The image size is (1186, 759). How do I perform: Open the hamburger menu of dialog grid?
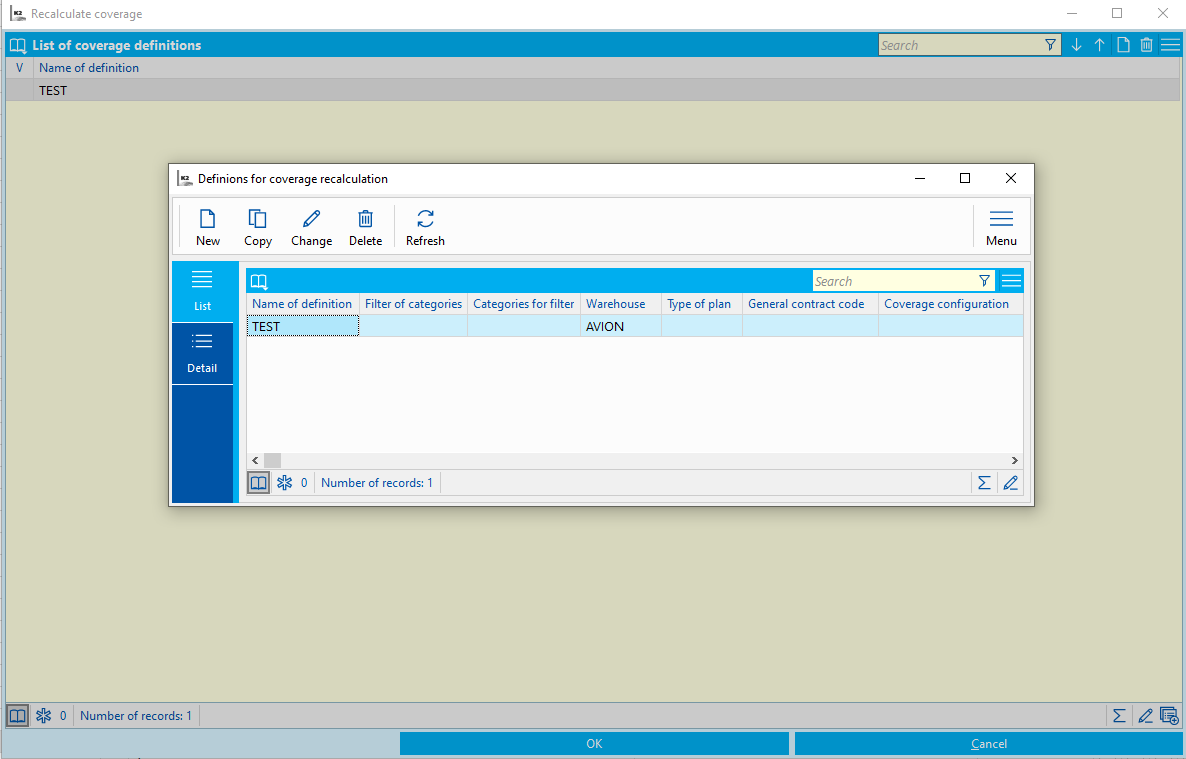coord(1011,282)
